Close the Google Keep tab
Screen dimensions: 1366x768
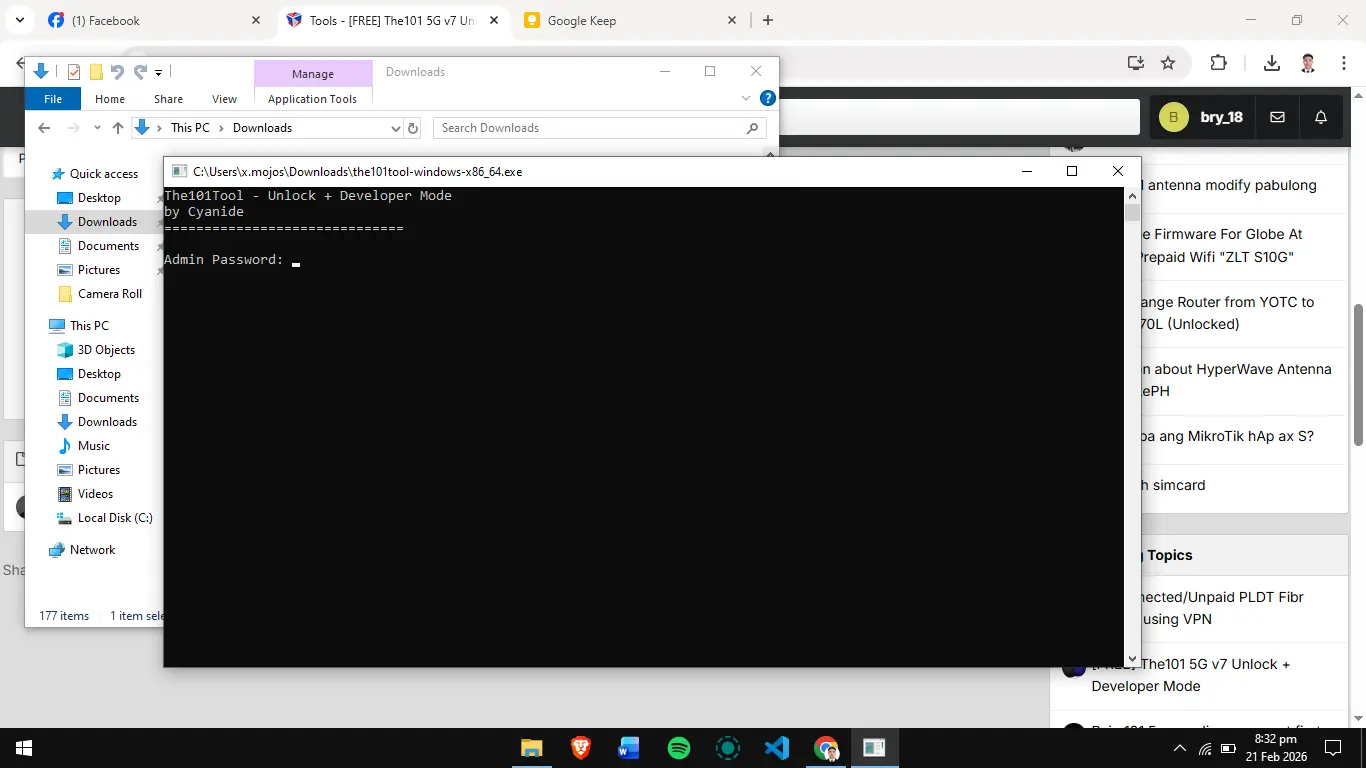(731, 20)
